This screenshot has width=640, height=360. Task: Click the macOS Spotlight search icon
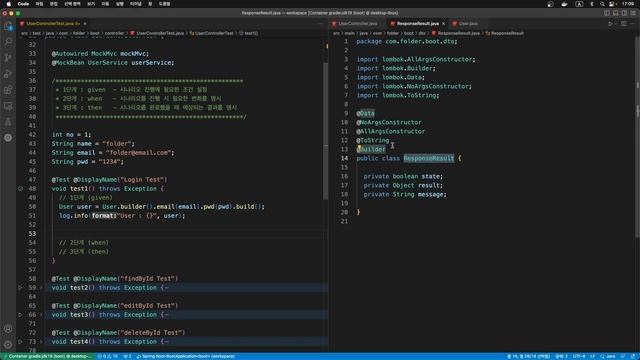coord(602,4)
